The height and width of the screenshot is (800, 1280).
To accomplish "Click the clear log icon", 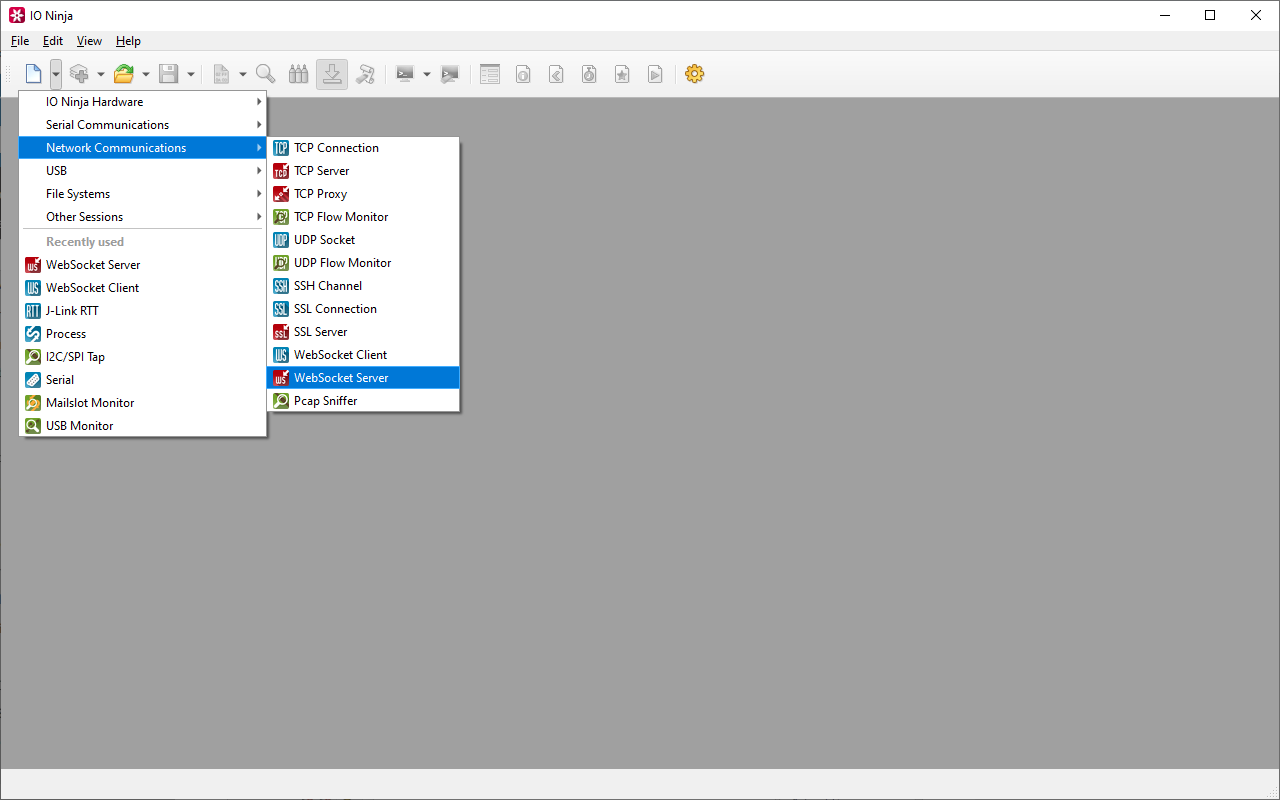I will (365, 74).
